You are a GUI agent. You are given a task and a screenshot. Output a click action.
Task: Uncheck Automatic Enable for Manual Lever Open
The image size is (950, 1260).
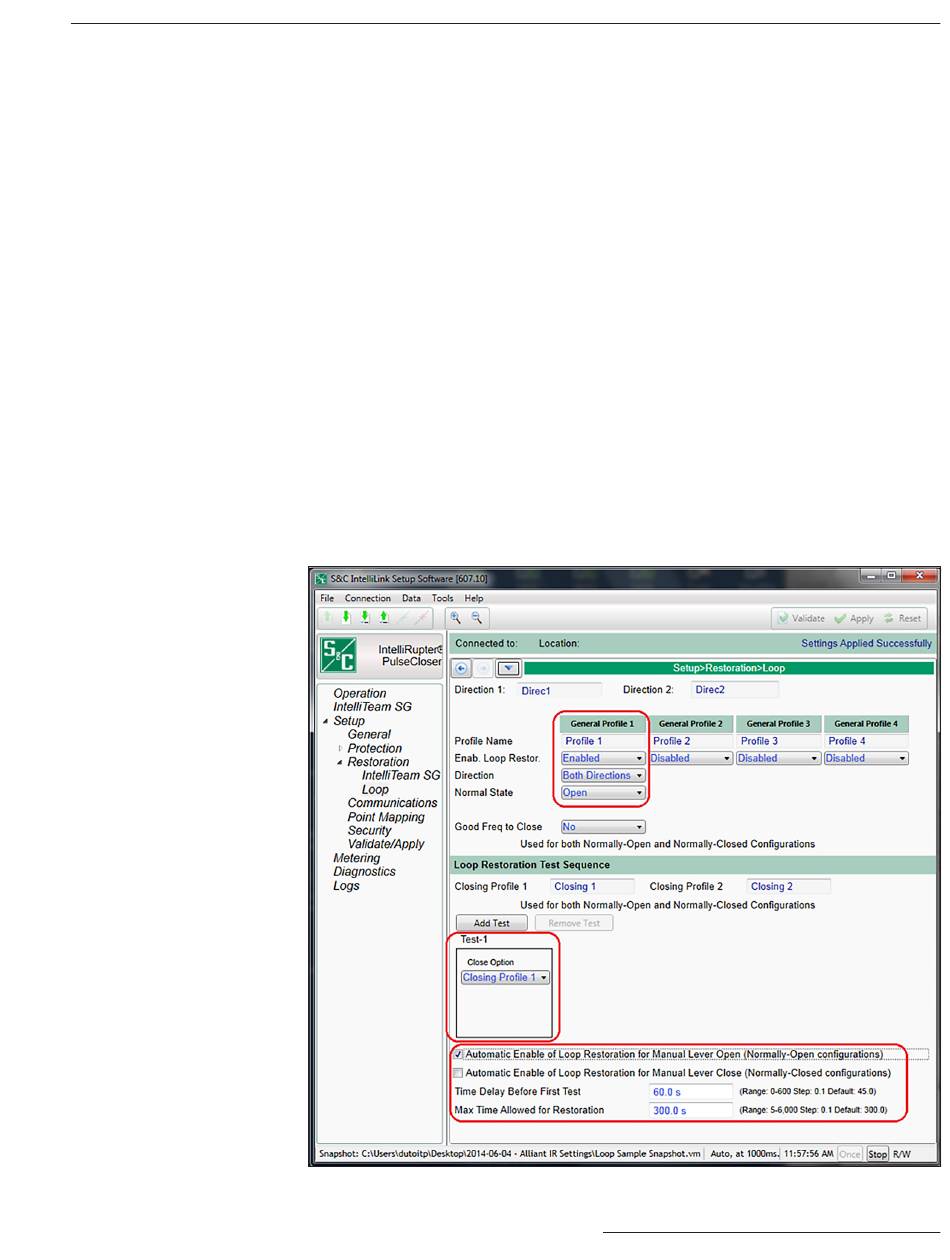(459, 1054)
